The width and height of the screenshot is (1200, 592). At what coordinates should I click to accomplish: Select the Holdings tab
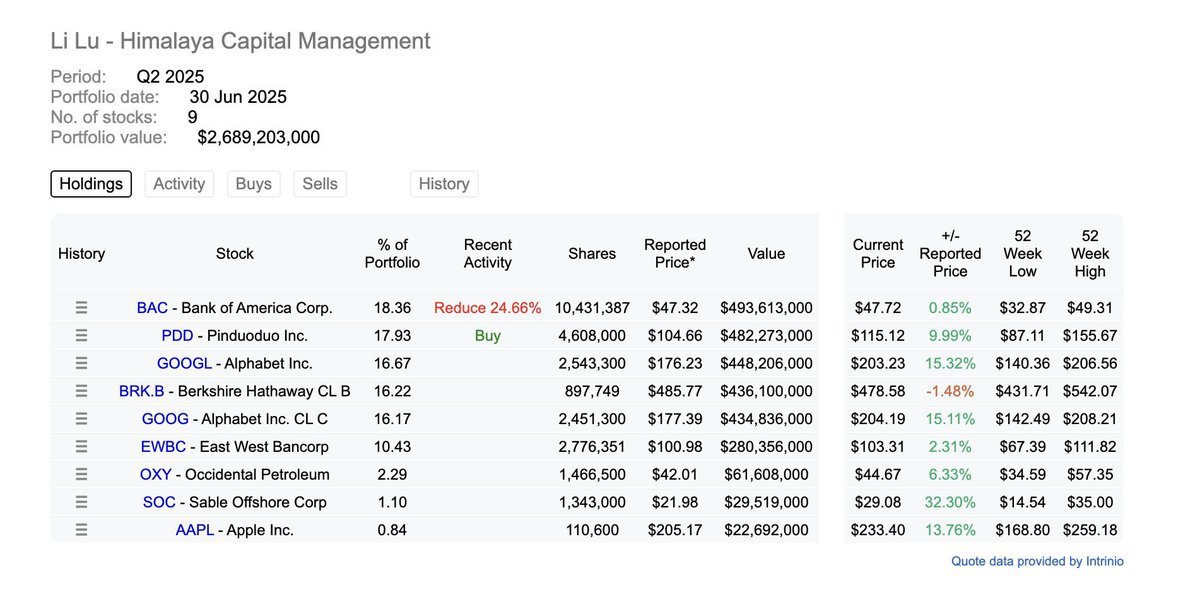pyautogui.click(x=91, y=184)
